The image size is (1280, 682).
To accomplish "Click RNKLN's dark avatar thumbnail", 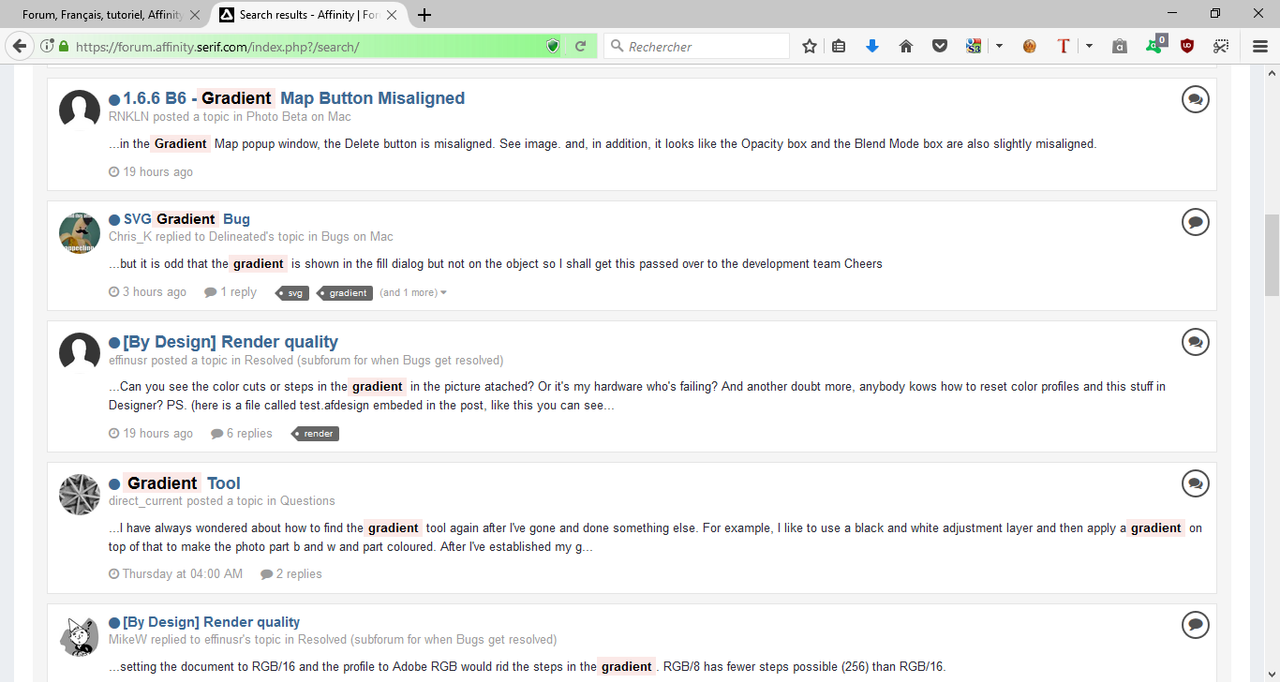I will tap(80, 108).
